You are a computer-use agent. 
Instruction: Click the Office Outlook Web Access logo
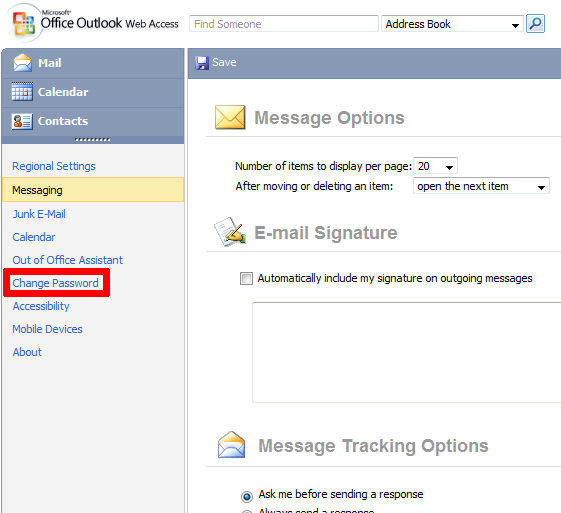95,22
